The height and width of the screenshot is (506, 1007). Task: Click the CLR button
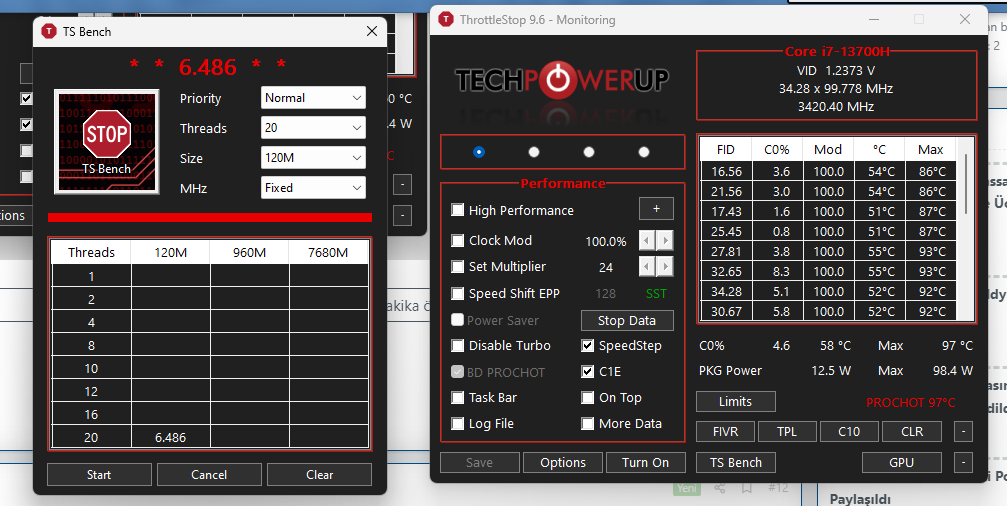click(912, 432)
